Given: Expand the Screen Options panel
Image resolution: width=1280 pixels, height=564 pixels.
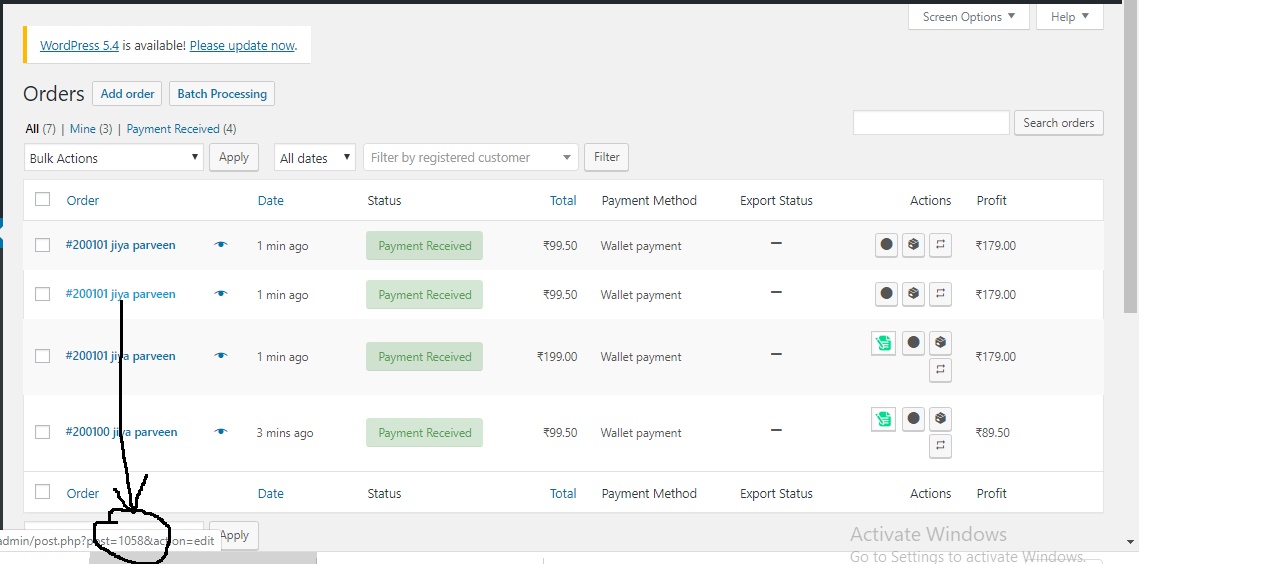Looking at the screenshot, I should pos(969,17).
